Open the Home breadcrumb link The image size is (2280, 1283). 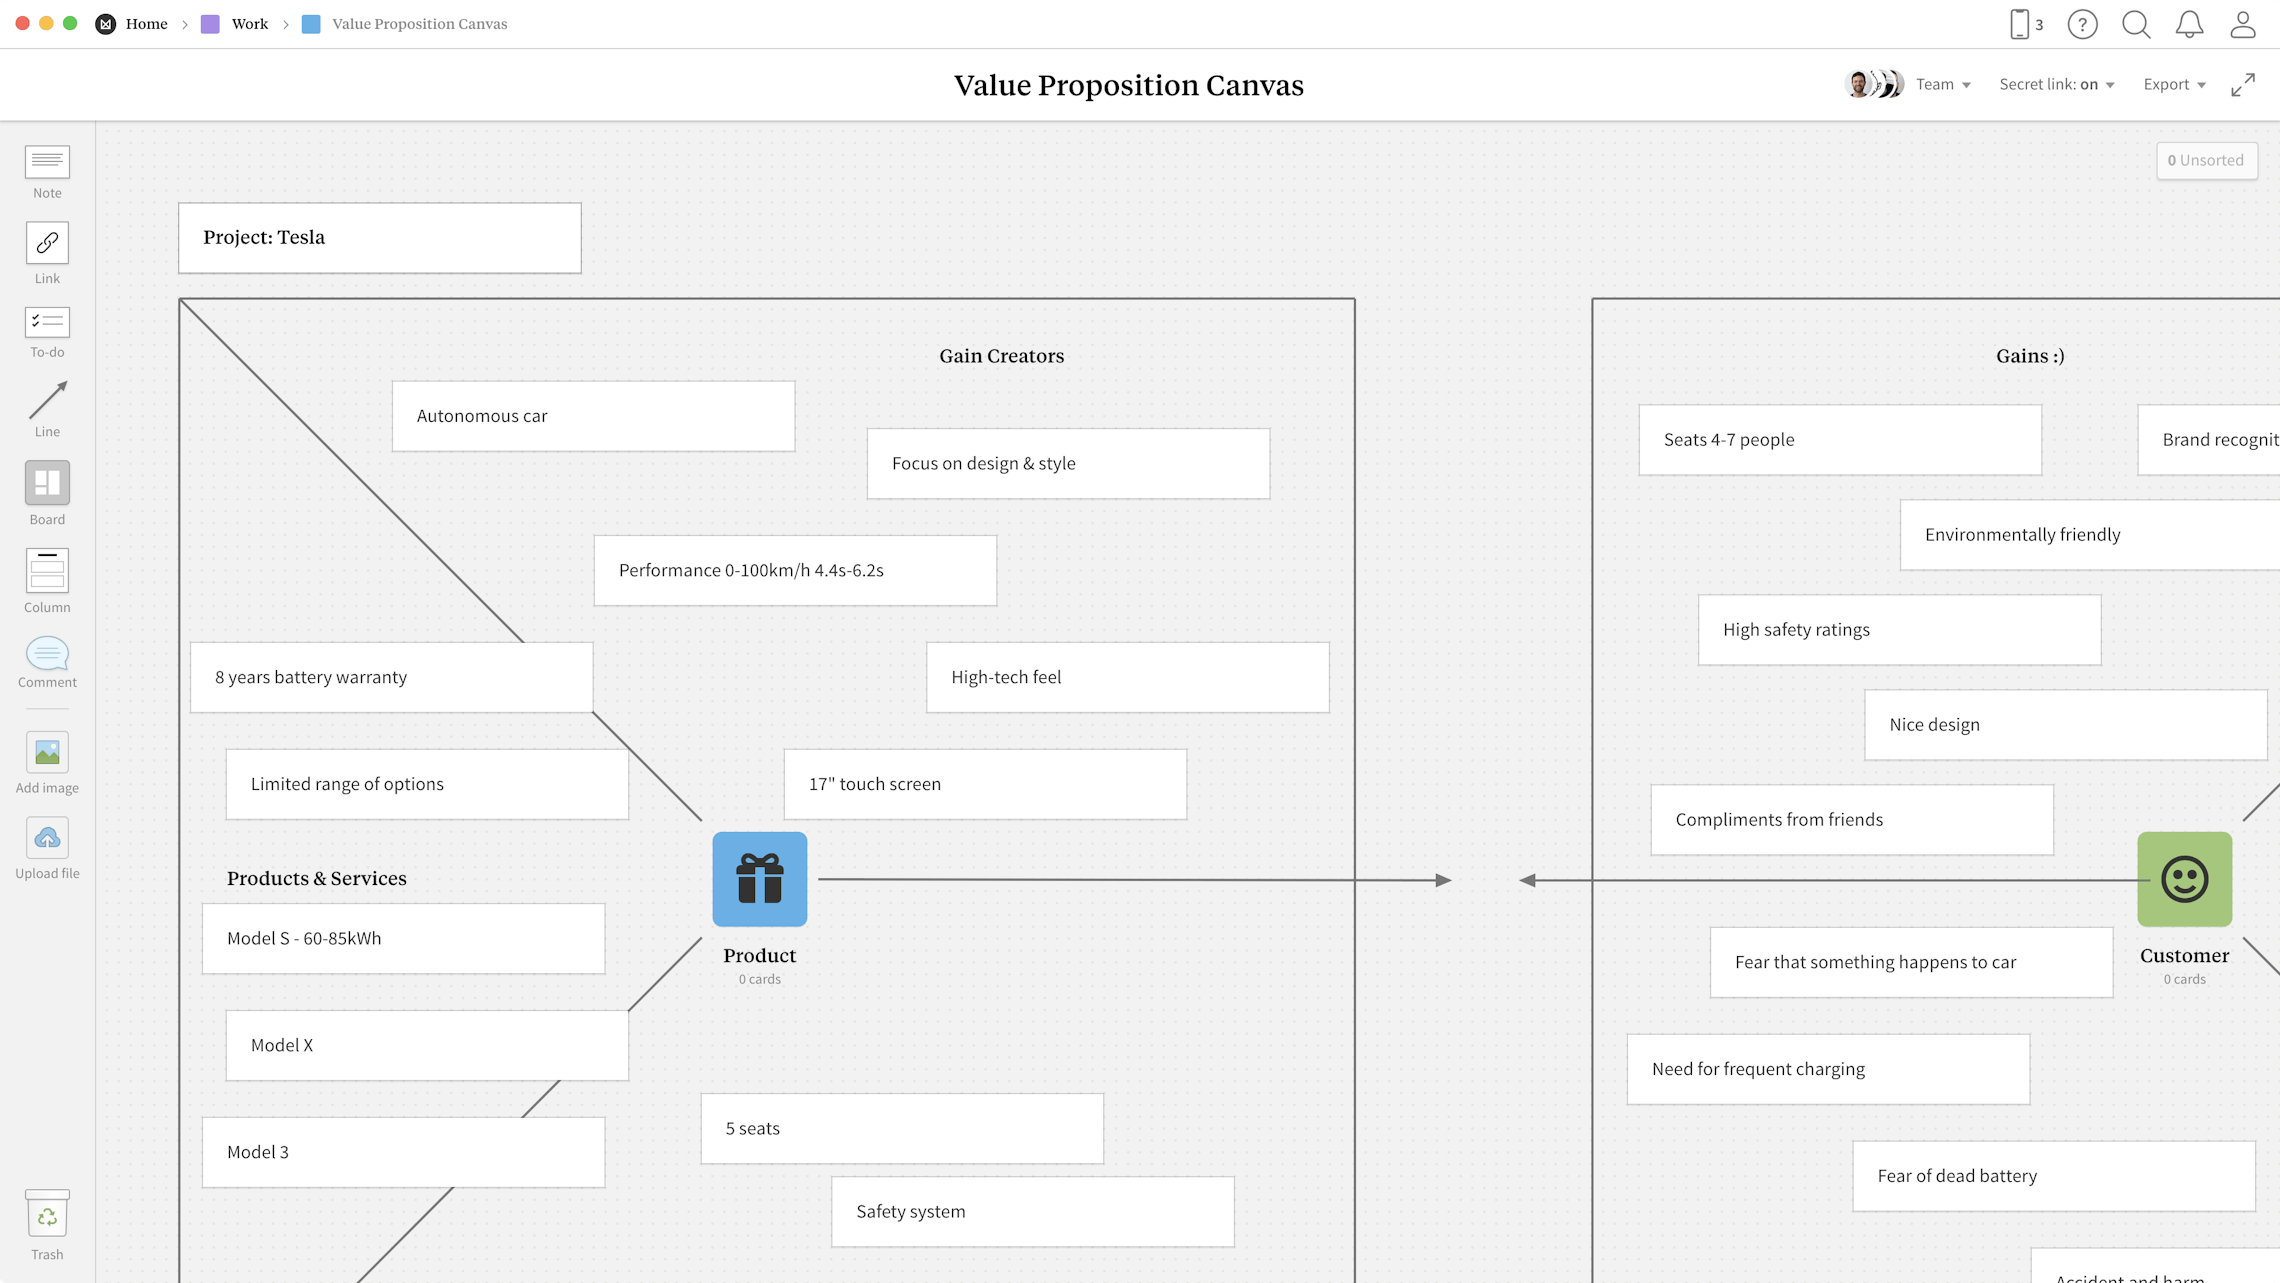pyautogui.click(x=147, y=23)
